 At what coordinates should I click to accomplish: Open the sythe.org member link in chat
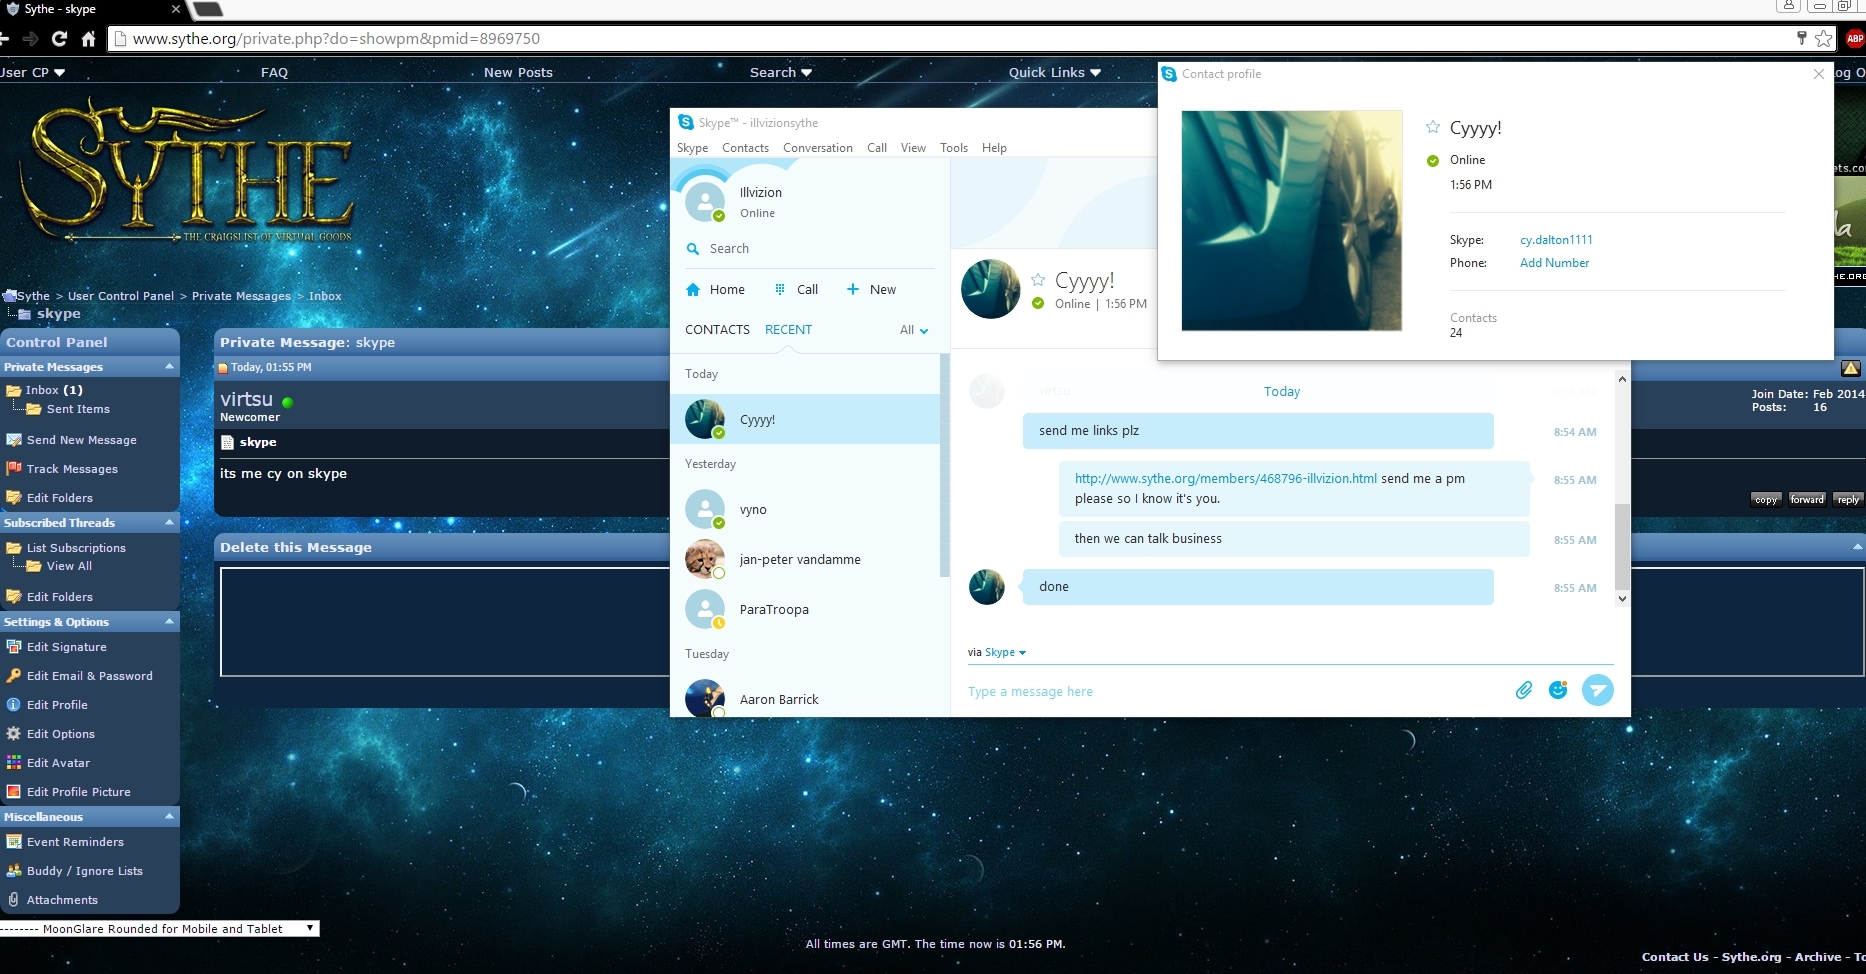[x=1225, y=479]
